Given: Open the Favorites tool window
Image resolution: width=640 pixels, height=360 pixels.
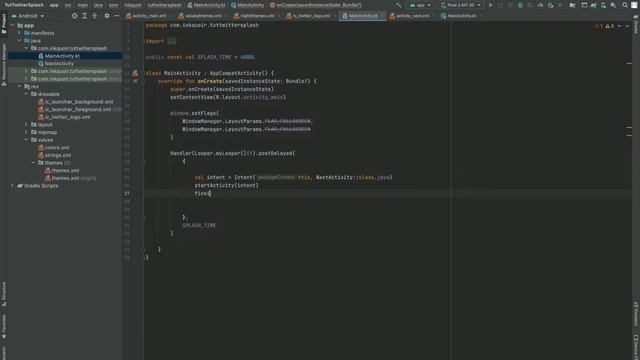Looking at the screenshot, I should pos(4,327).
